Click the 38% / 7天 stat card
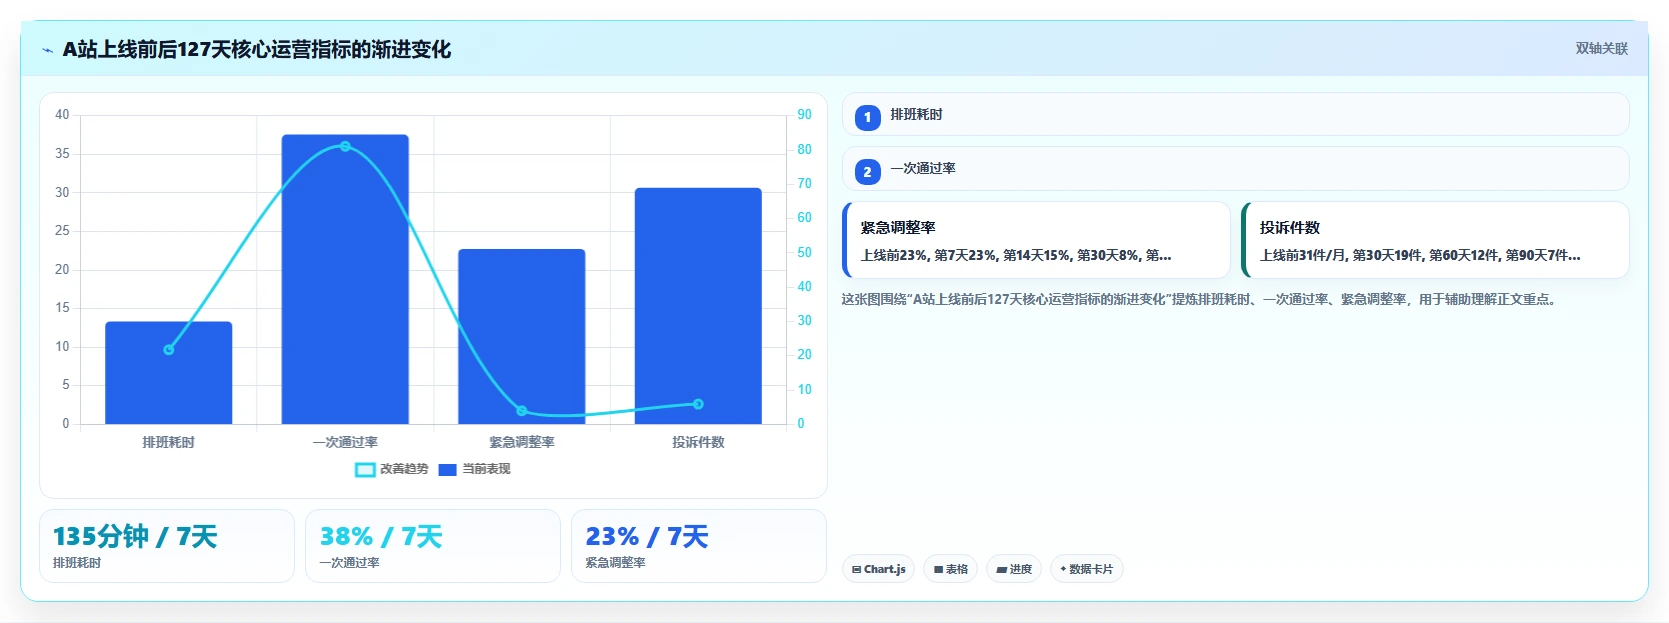The width and height of the screenshot is (1669, 623). pos(433,546)
